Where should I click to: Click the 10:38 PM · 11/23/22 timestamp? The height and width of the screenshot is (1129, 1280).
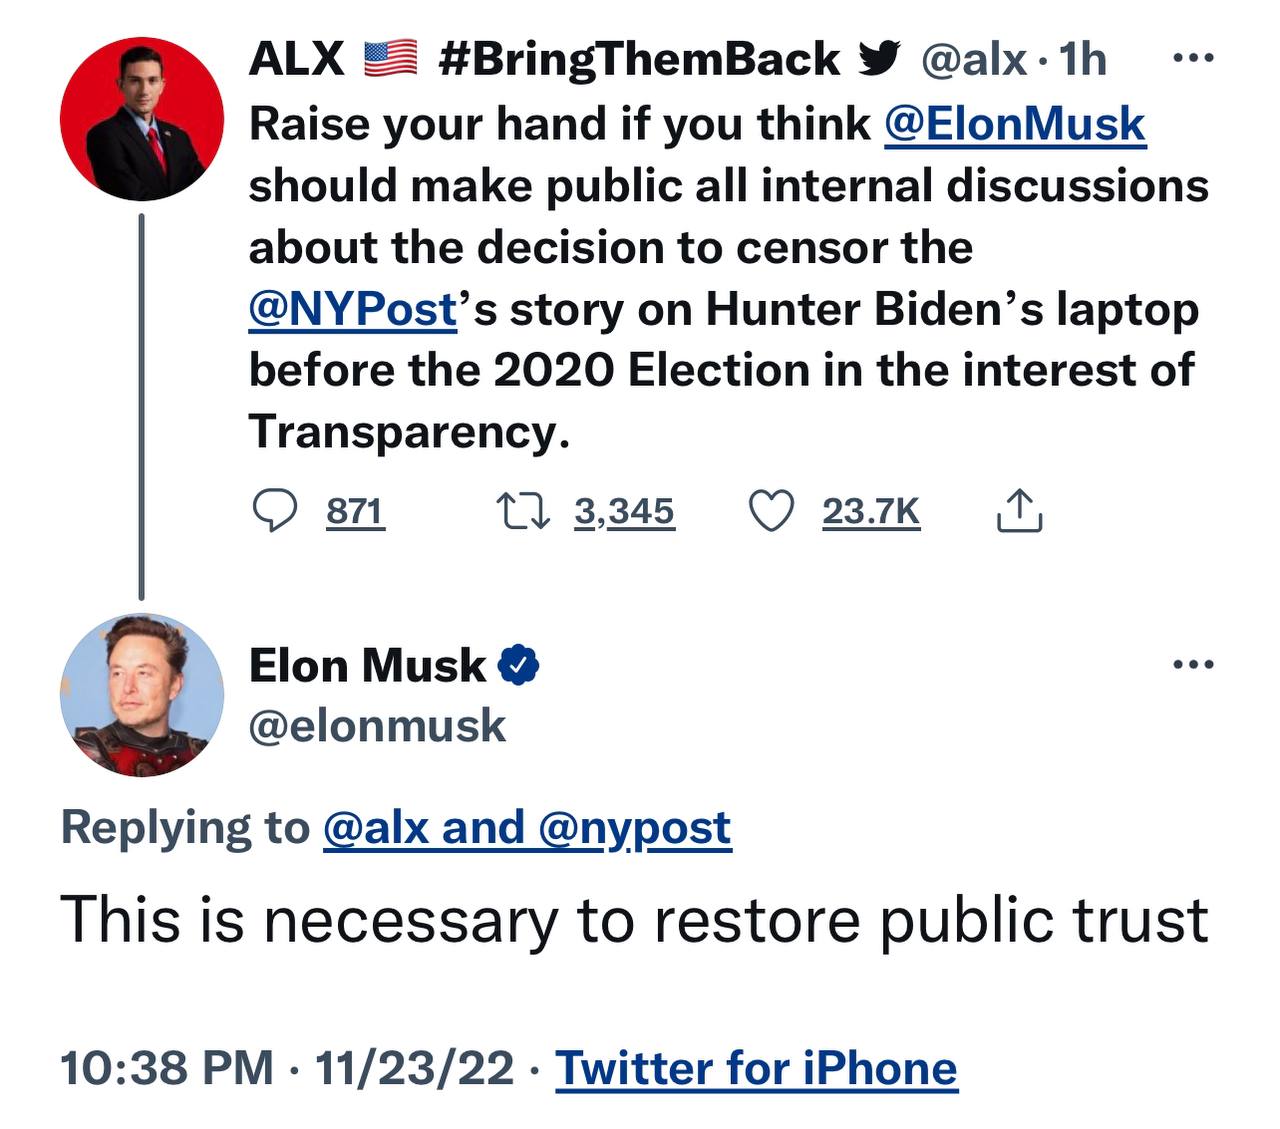click(287, 1068)
